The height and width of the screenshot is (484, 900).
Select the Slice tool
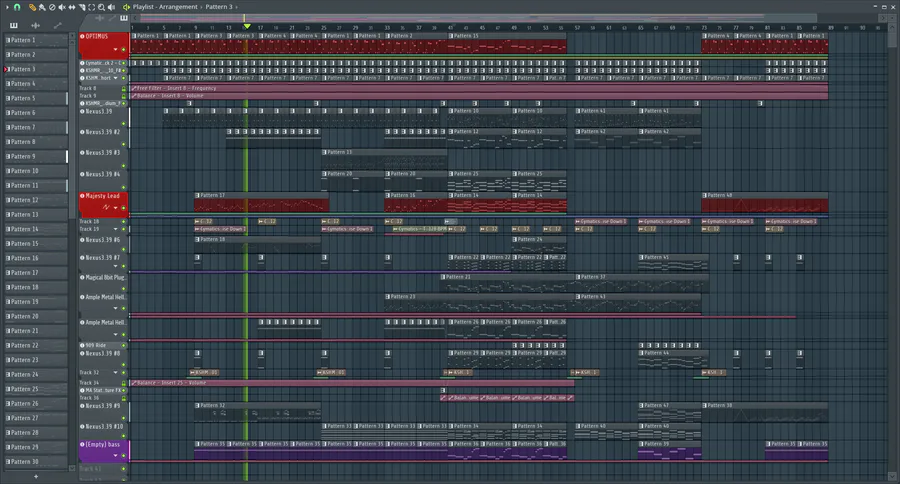[x=82, y=7]
